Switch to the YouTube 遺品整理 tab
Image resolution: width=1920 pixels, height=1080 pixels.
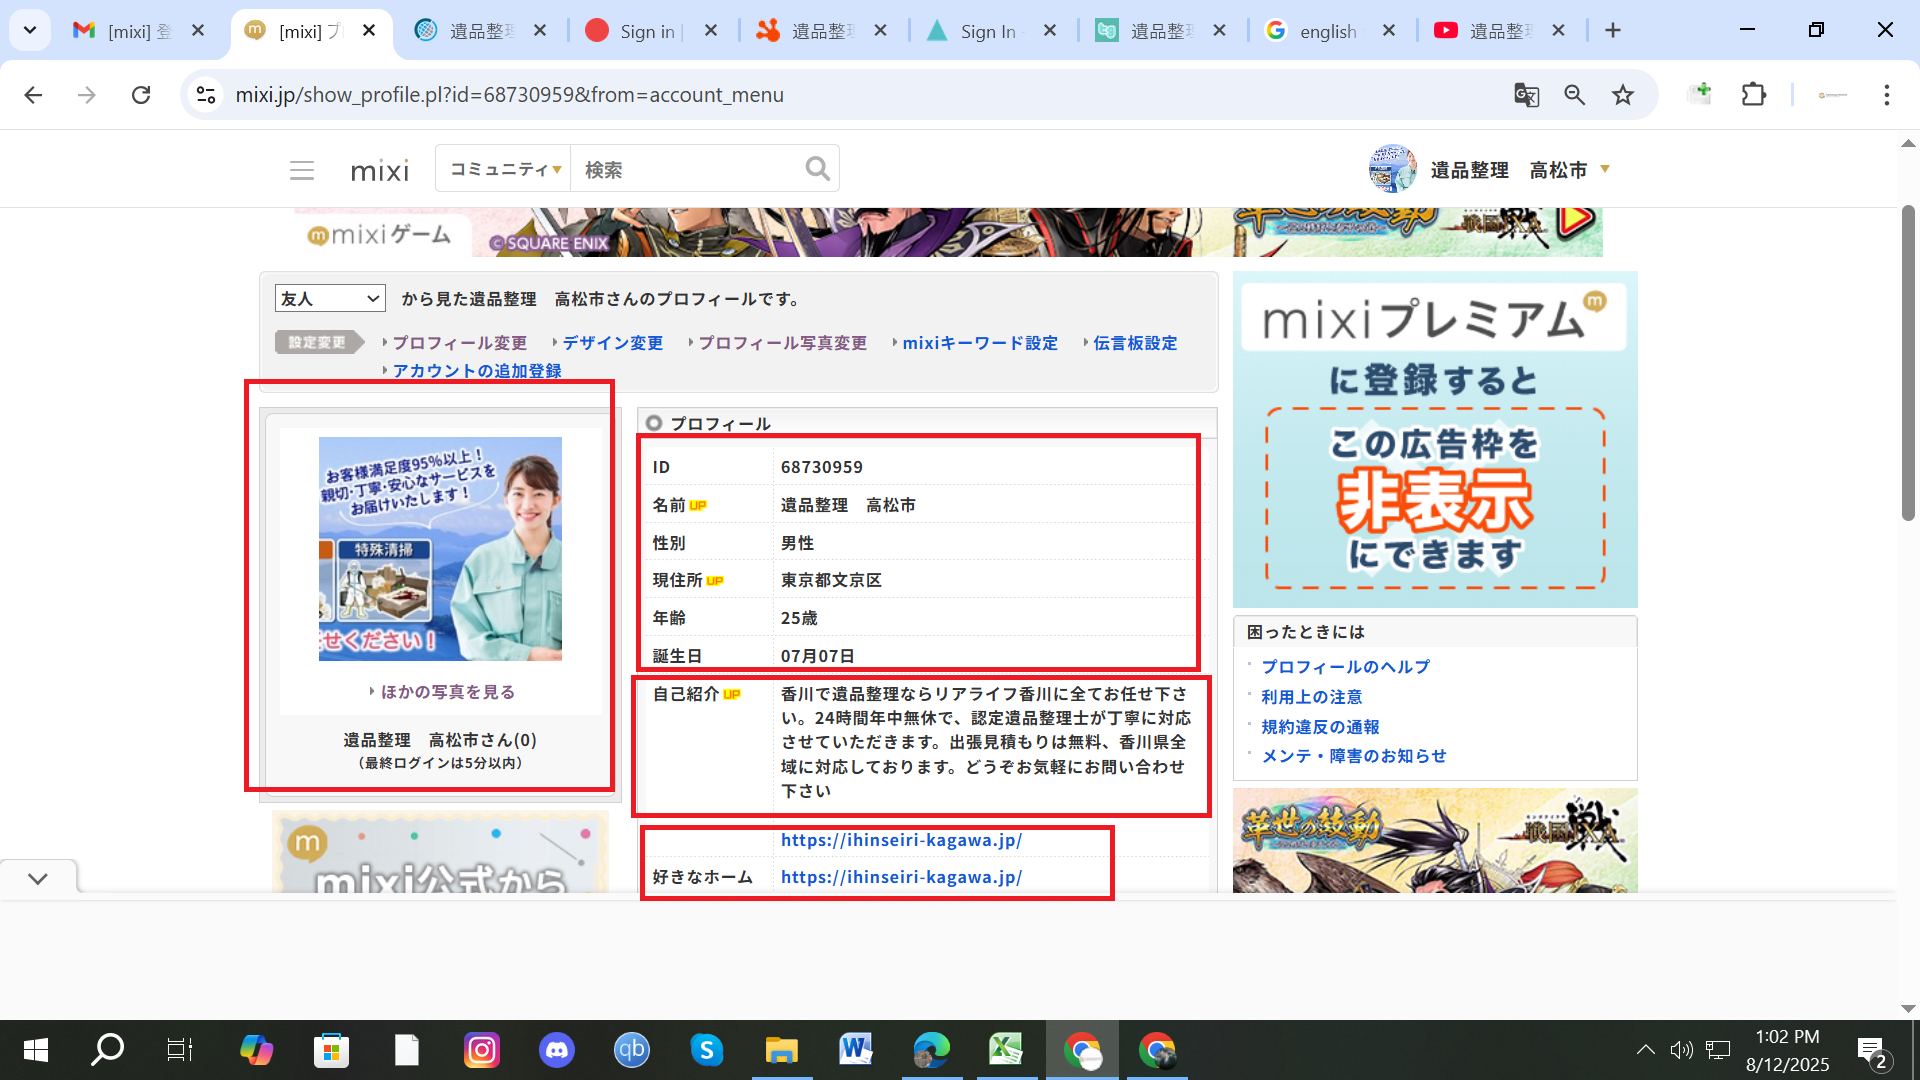(x=1496, y=31)
